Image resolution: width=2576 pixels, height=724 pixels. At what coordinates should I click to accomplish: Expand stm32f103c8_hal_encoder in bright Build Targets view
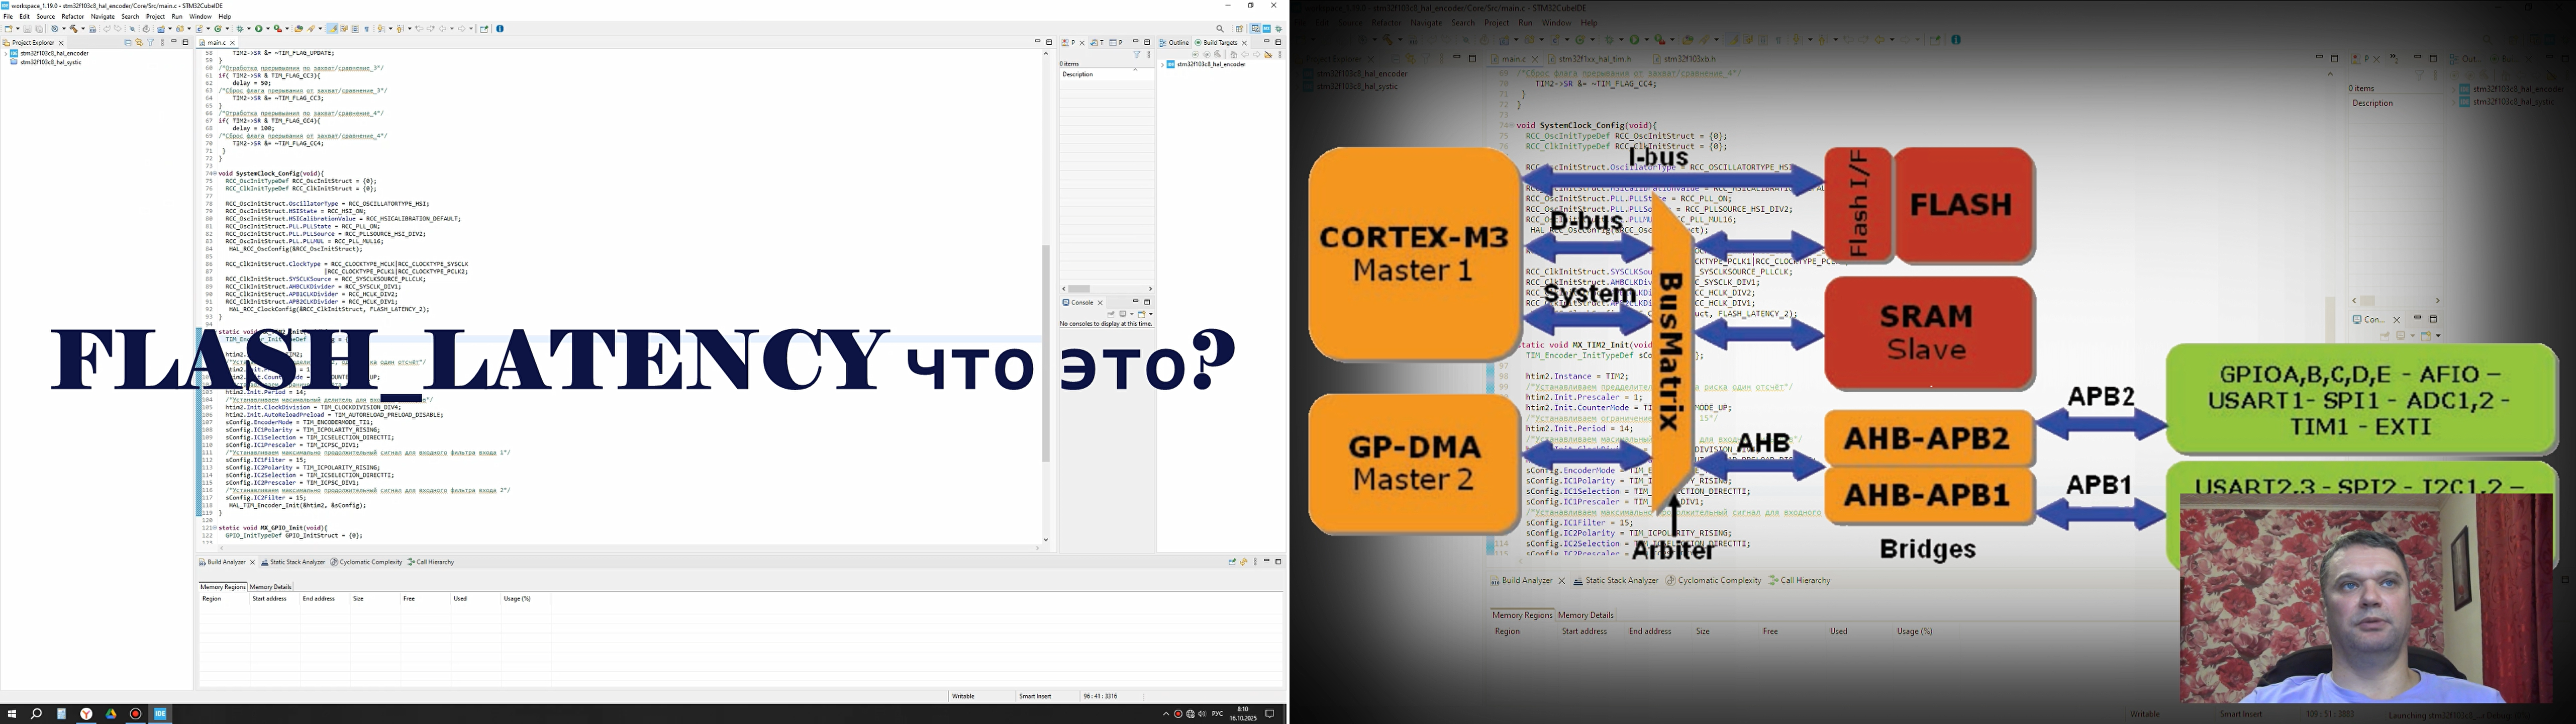pyautogui.click(x=1163, y=65)
